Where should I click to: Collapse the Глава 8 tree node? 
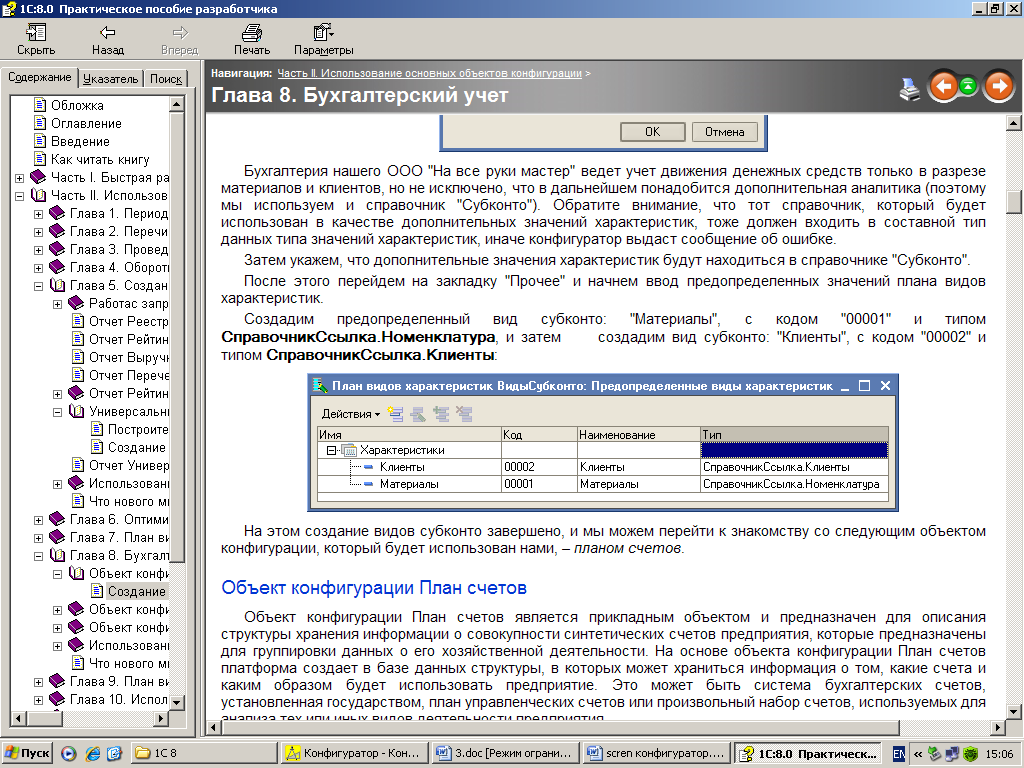click(39, 556)
